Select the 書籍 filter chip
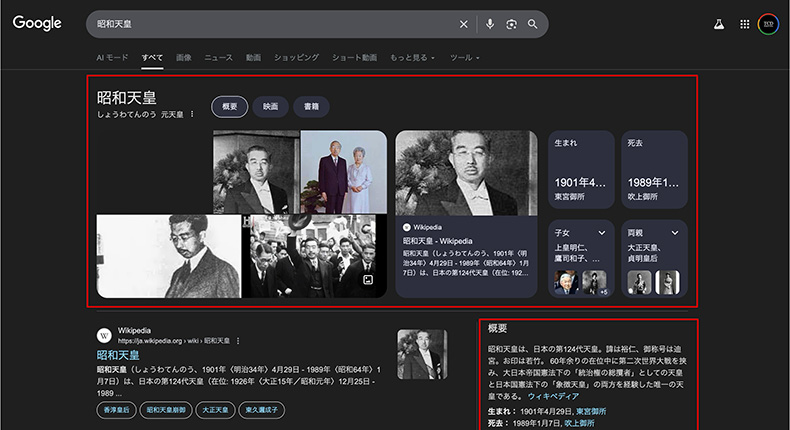 click(x=311, y=106)
